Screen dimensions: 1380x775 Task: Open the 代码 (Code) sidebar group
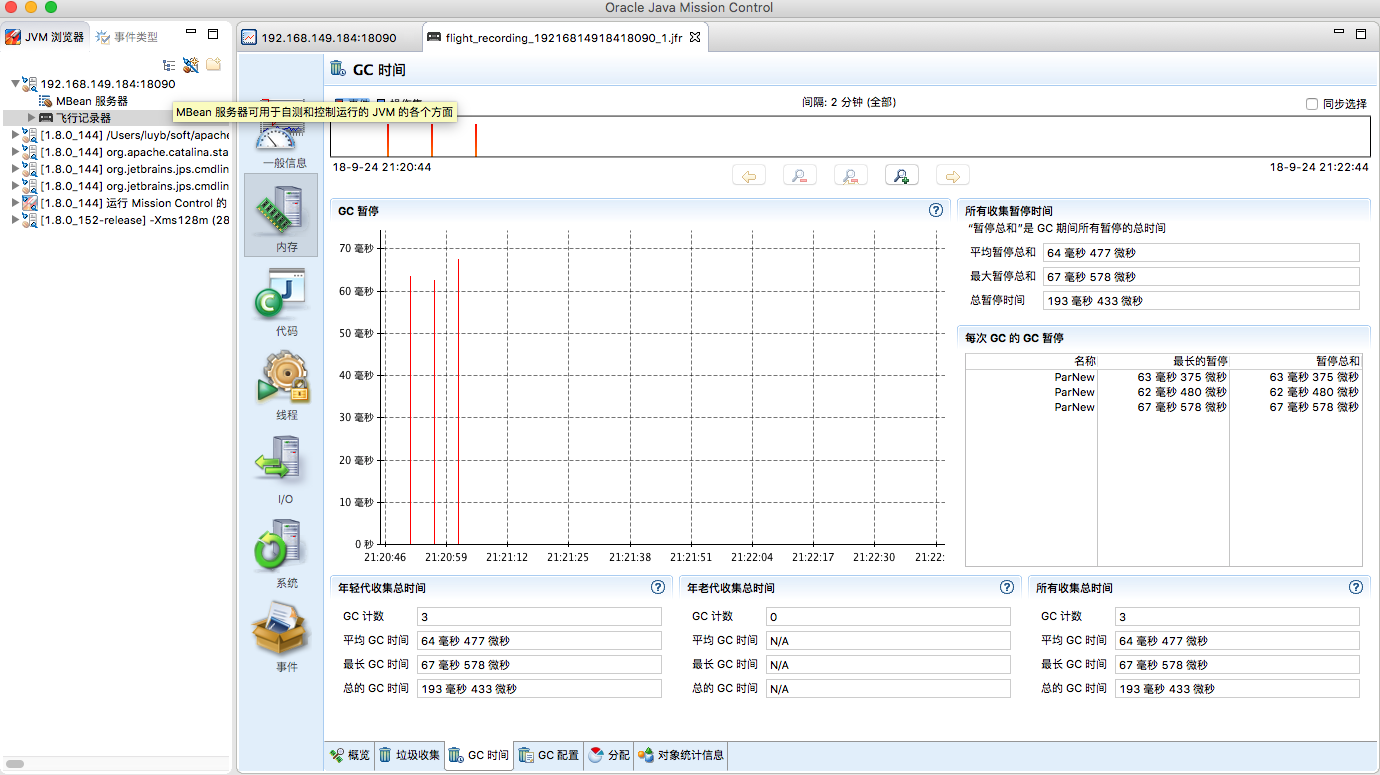[x=281, y=300]
